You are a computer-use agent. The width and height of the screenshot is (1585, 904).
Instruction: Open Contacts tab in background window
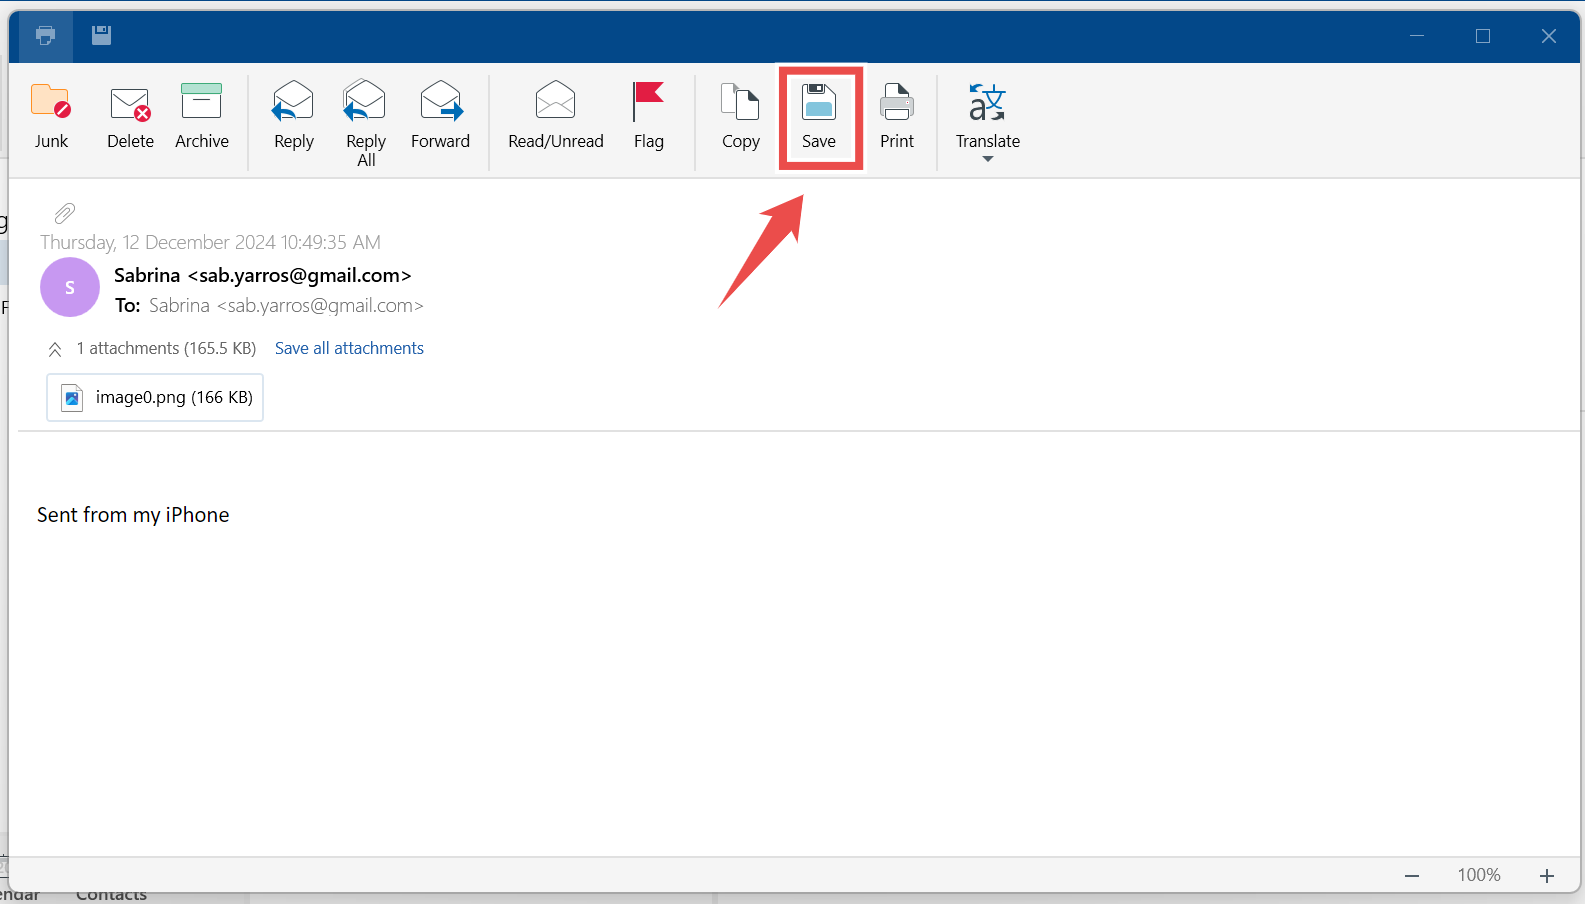tap(111, 896)
